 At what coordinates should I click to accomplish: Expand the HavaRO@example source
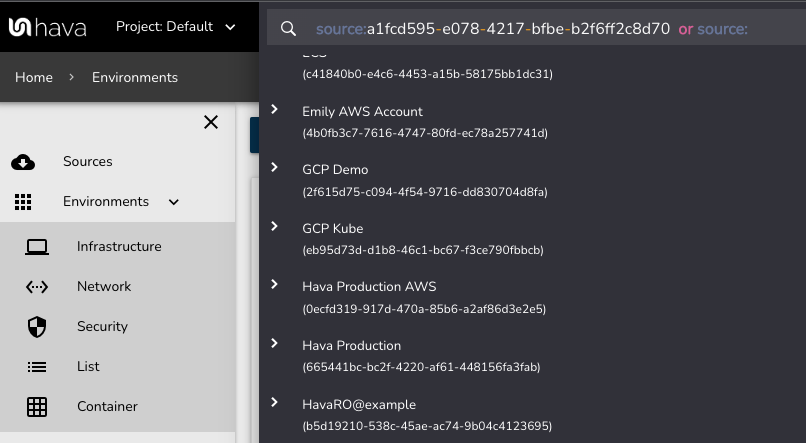[x=274, y=402]
